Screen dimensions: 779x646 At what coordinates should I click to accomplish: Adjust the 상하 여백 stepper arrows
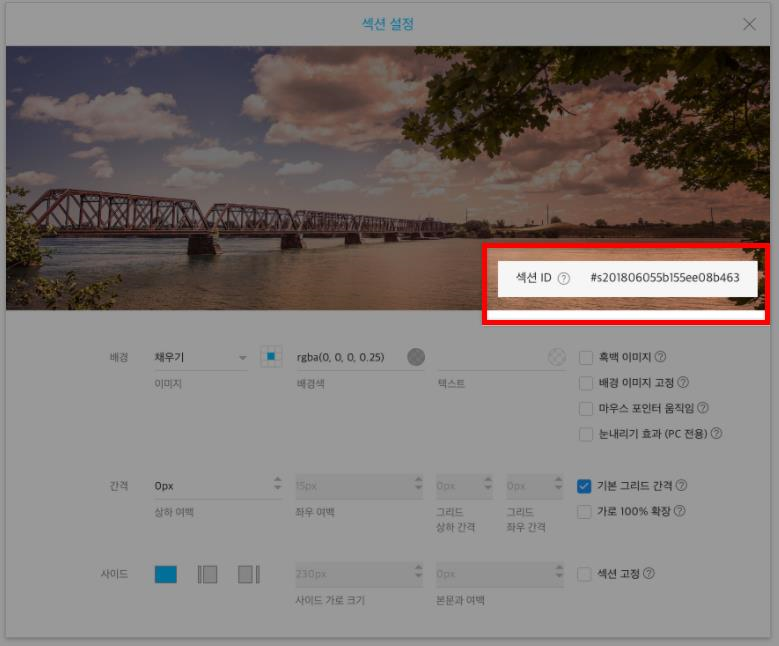click(277, 483)
